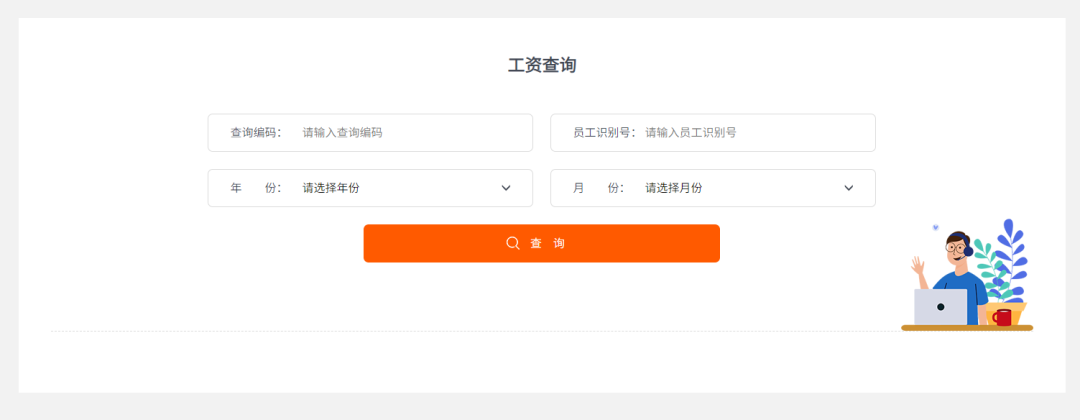The height and width of the screenshot is (420, 1080).
Task: Click the magnifier icon on the query button
Action: click(513, 243)
